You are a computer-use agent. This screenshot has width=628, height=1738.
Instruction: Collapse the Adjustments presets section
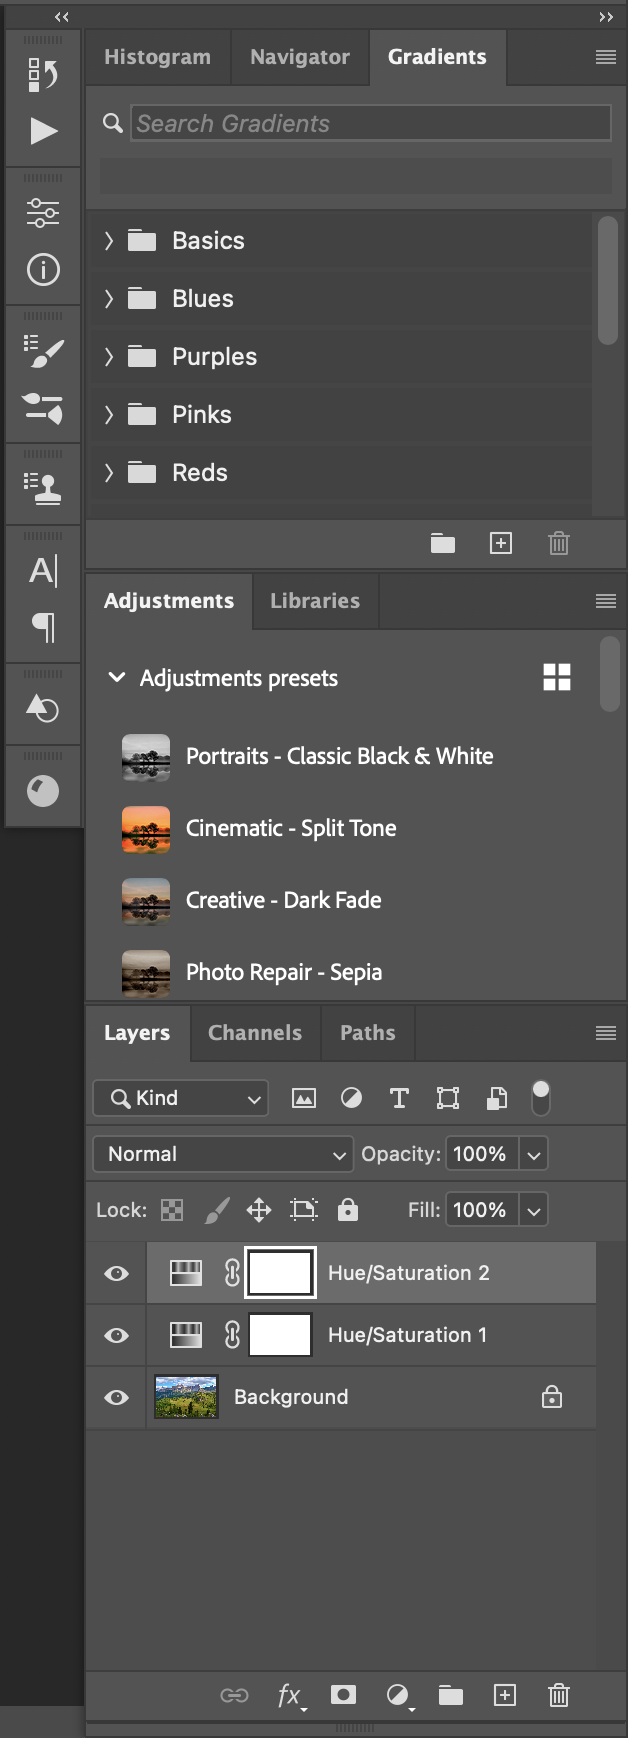coord(117,678)
